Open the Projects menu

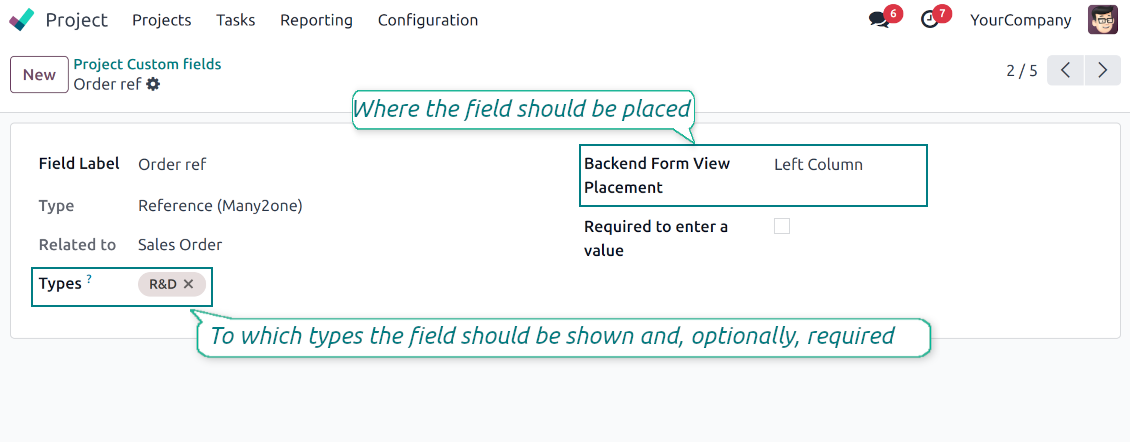tap(161, 20)
